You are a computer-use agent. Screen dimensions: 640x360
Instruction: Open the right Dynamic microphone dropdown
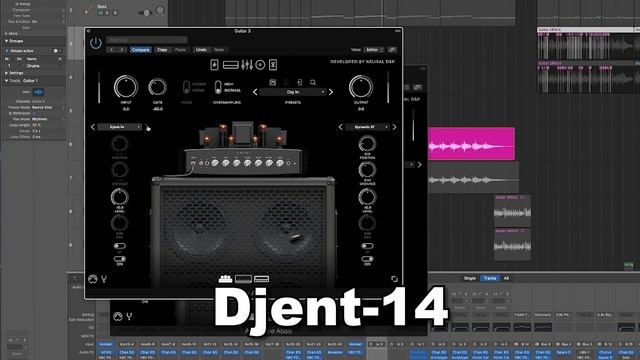[367, 127]
